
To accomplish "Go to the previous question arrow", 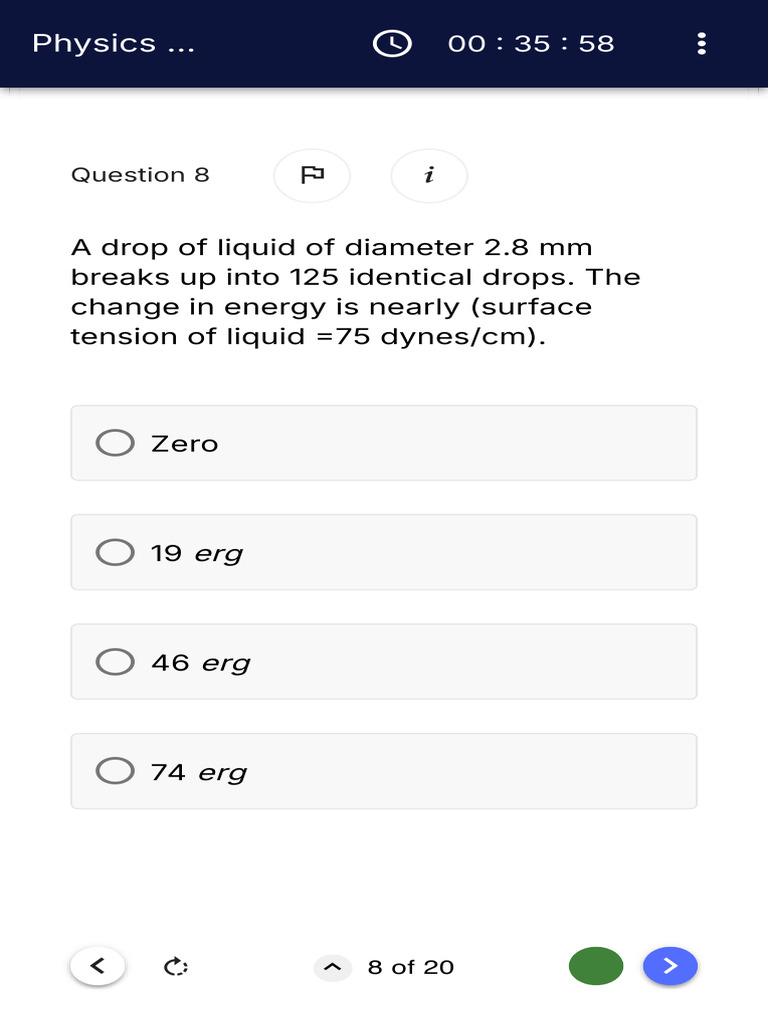I will point(97,966).
